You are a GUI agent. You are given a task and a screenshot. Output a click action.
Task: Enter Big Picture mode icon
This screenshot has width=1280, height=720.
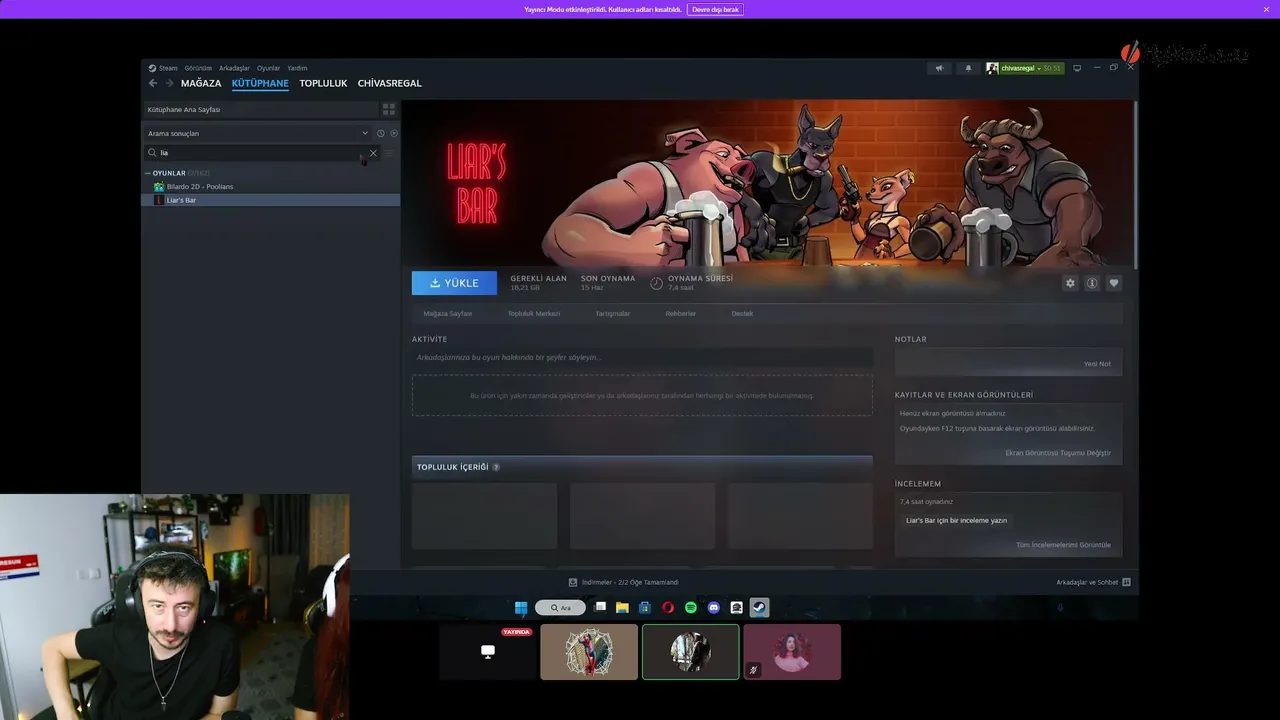(x=1077, y=68)
